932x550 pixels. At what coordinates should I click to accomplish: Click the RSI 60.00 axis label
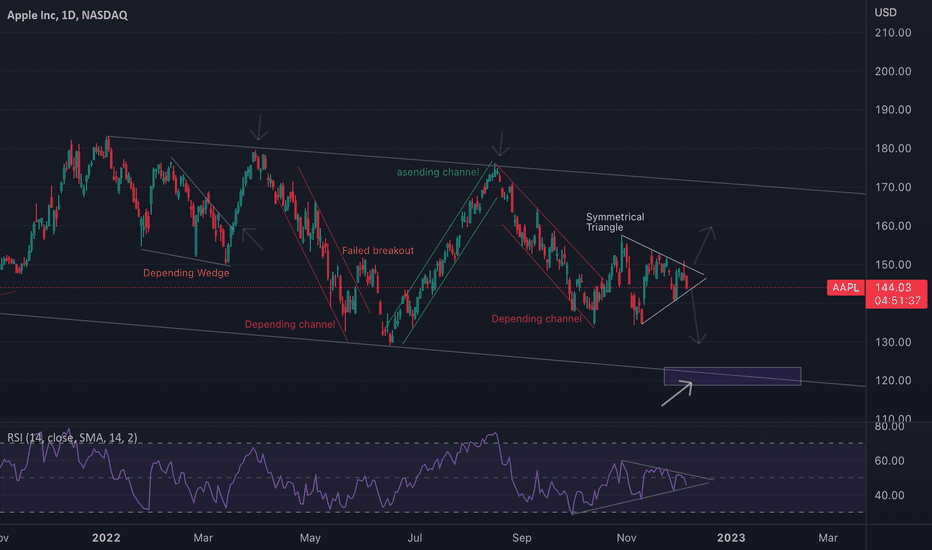889,461
